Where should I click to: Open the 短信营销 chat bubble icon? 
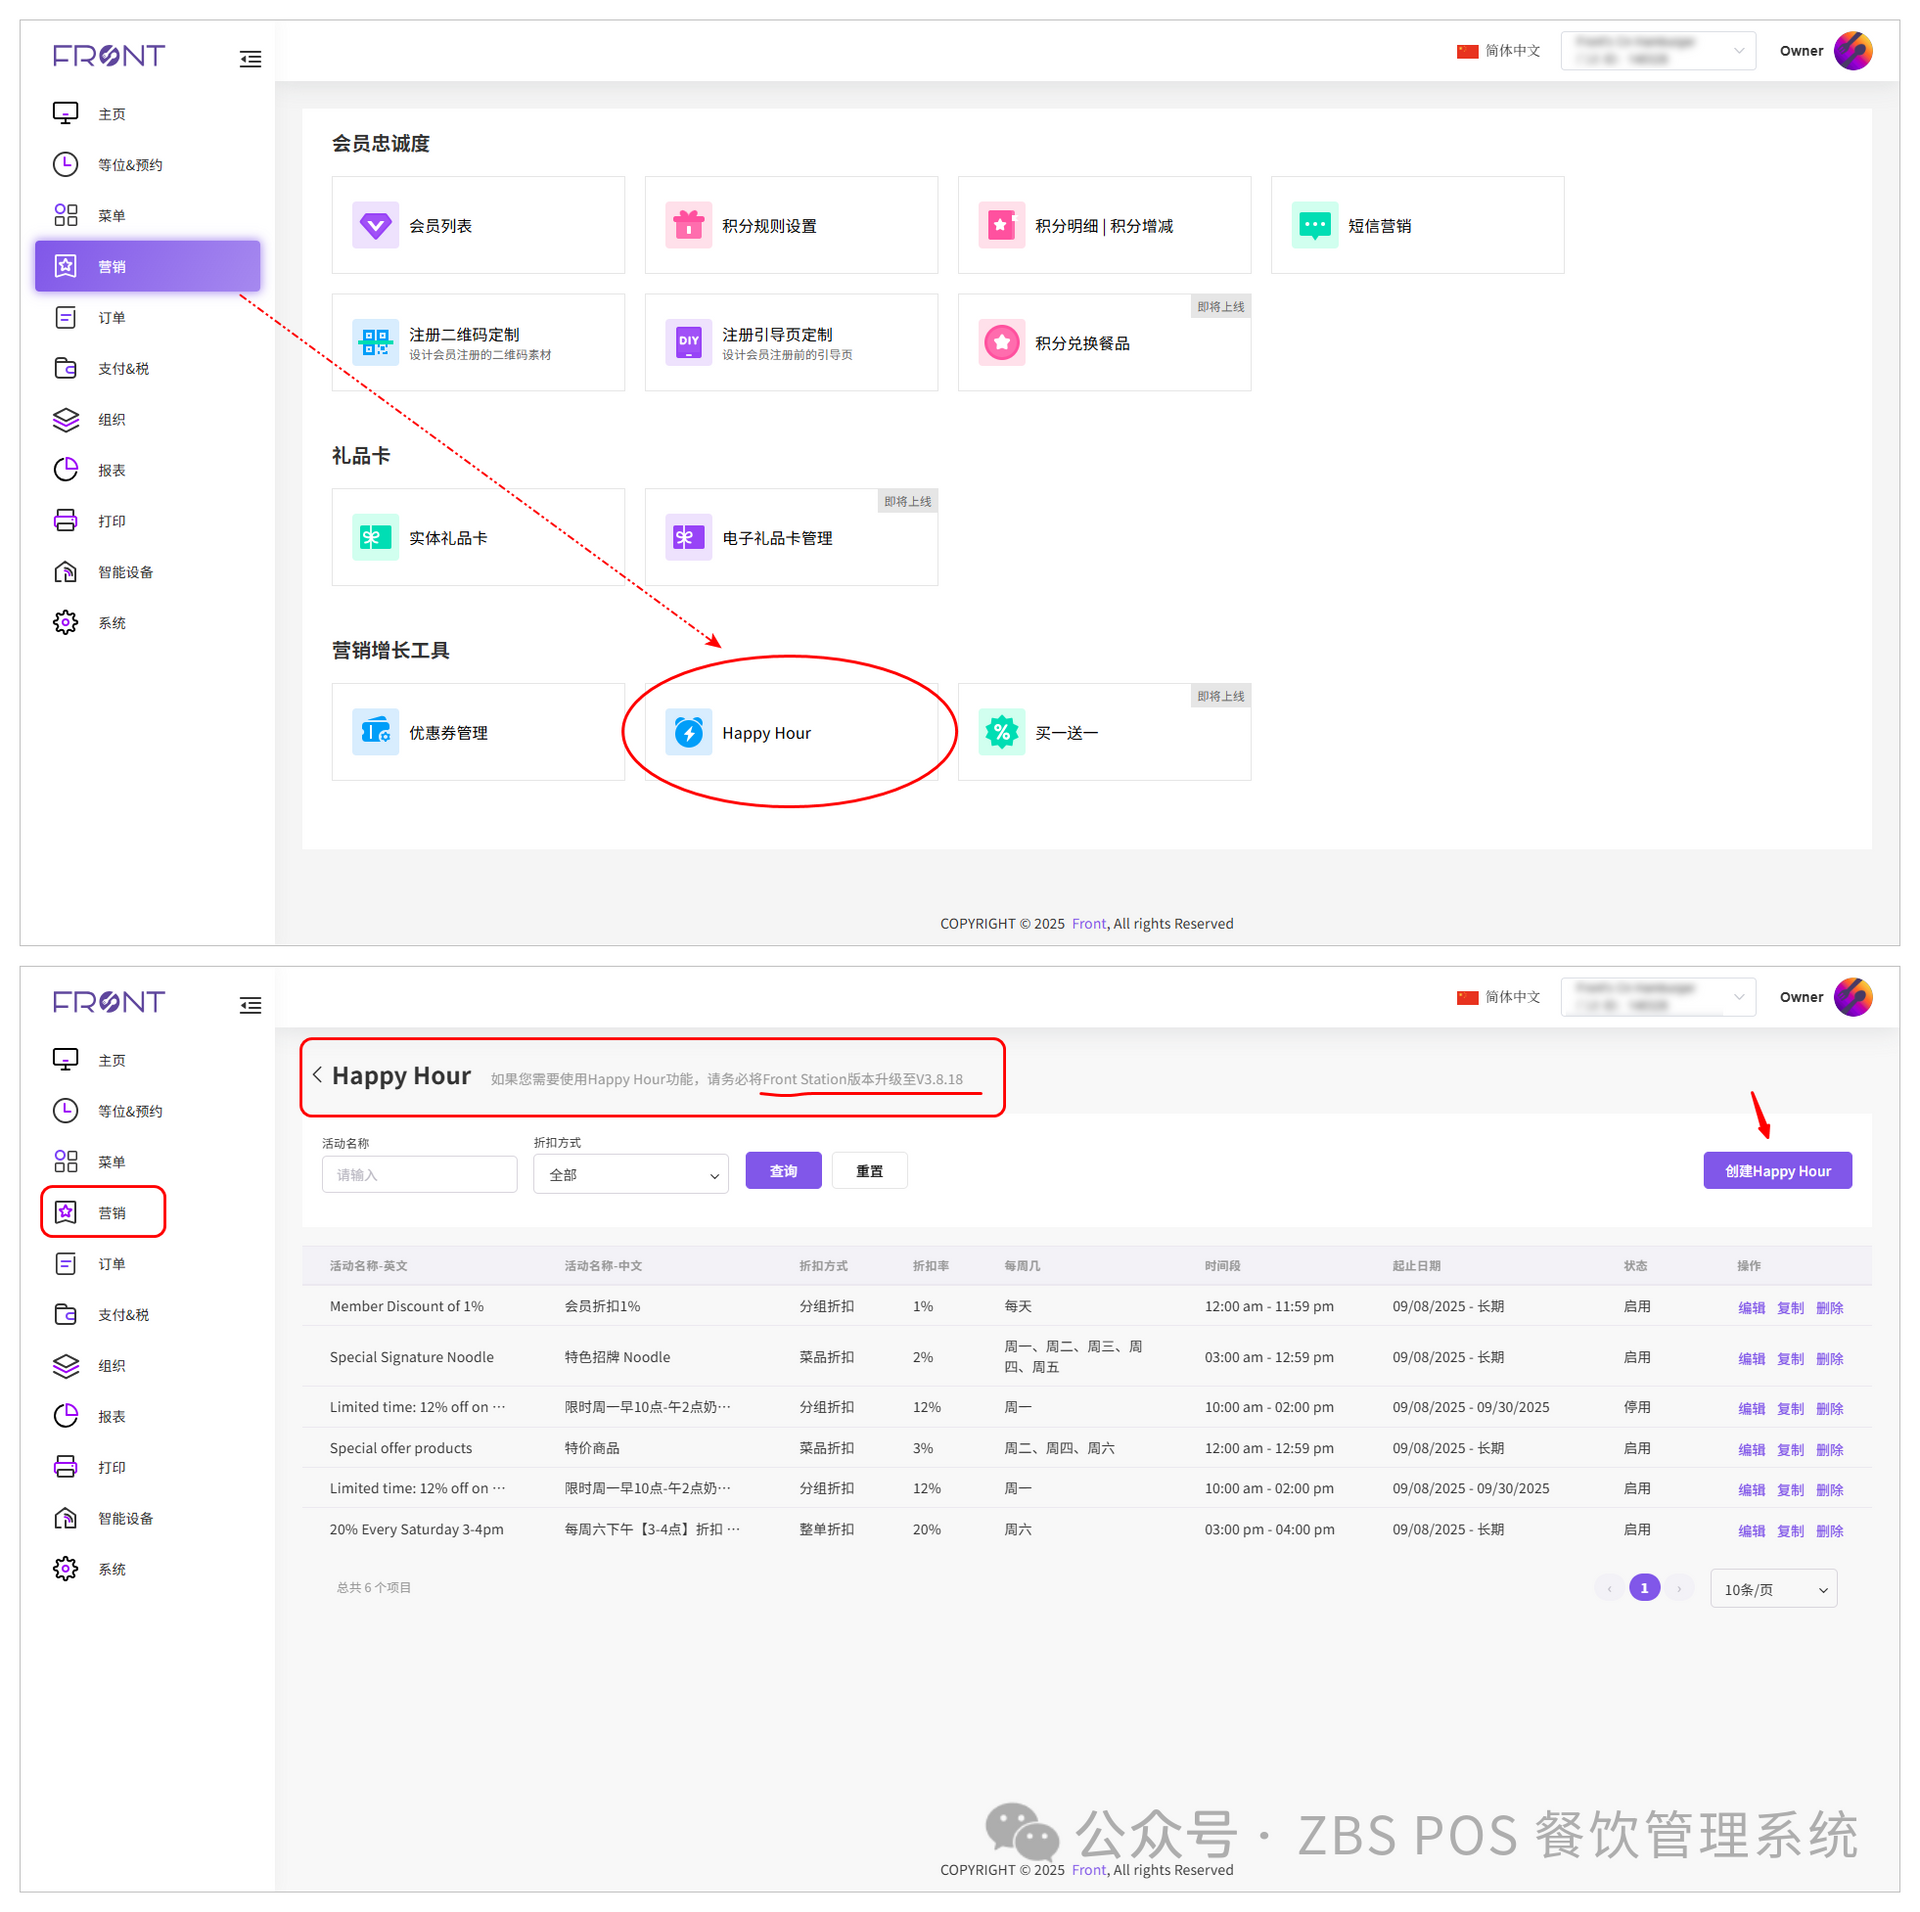tap(1314, 225)
